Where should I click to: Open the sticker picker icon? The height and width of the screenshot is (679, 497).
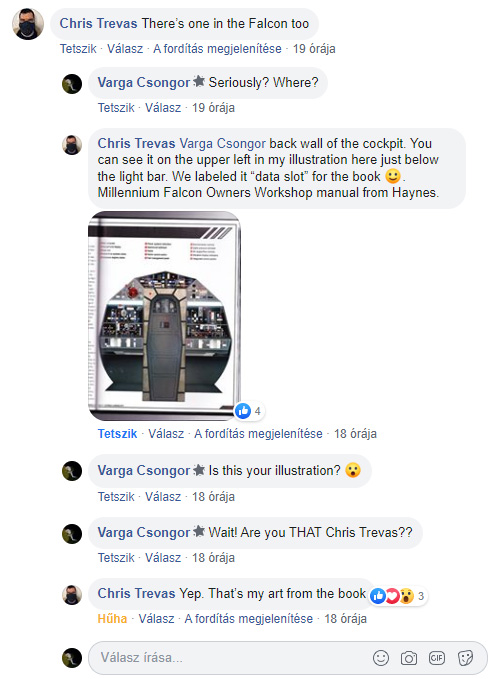[465, 658]
